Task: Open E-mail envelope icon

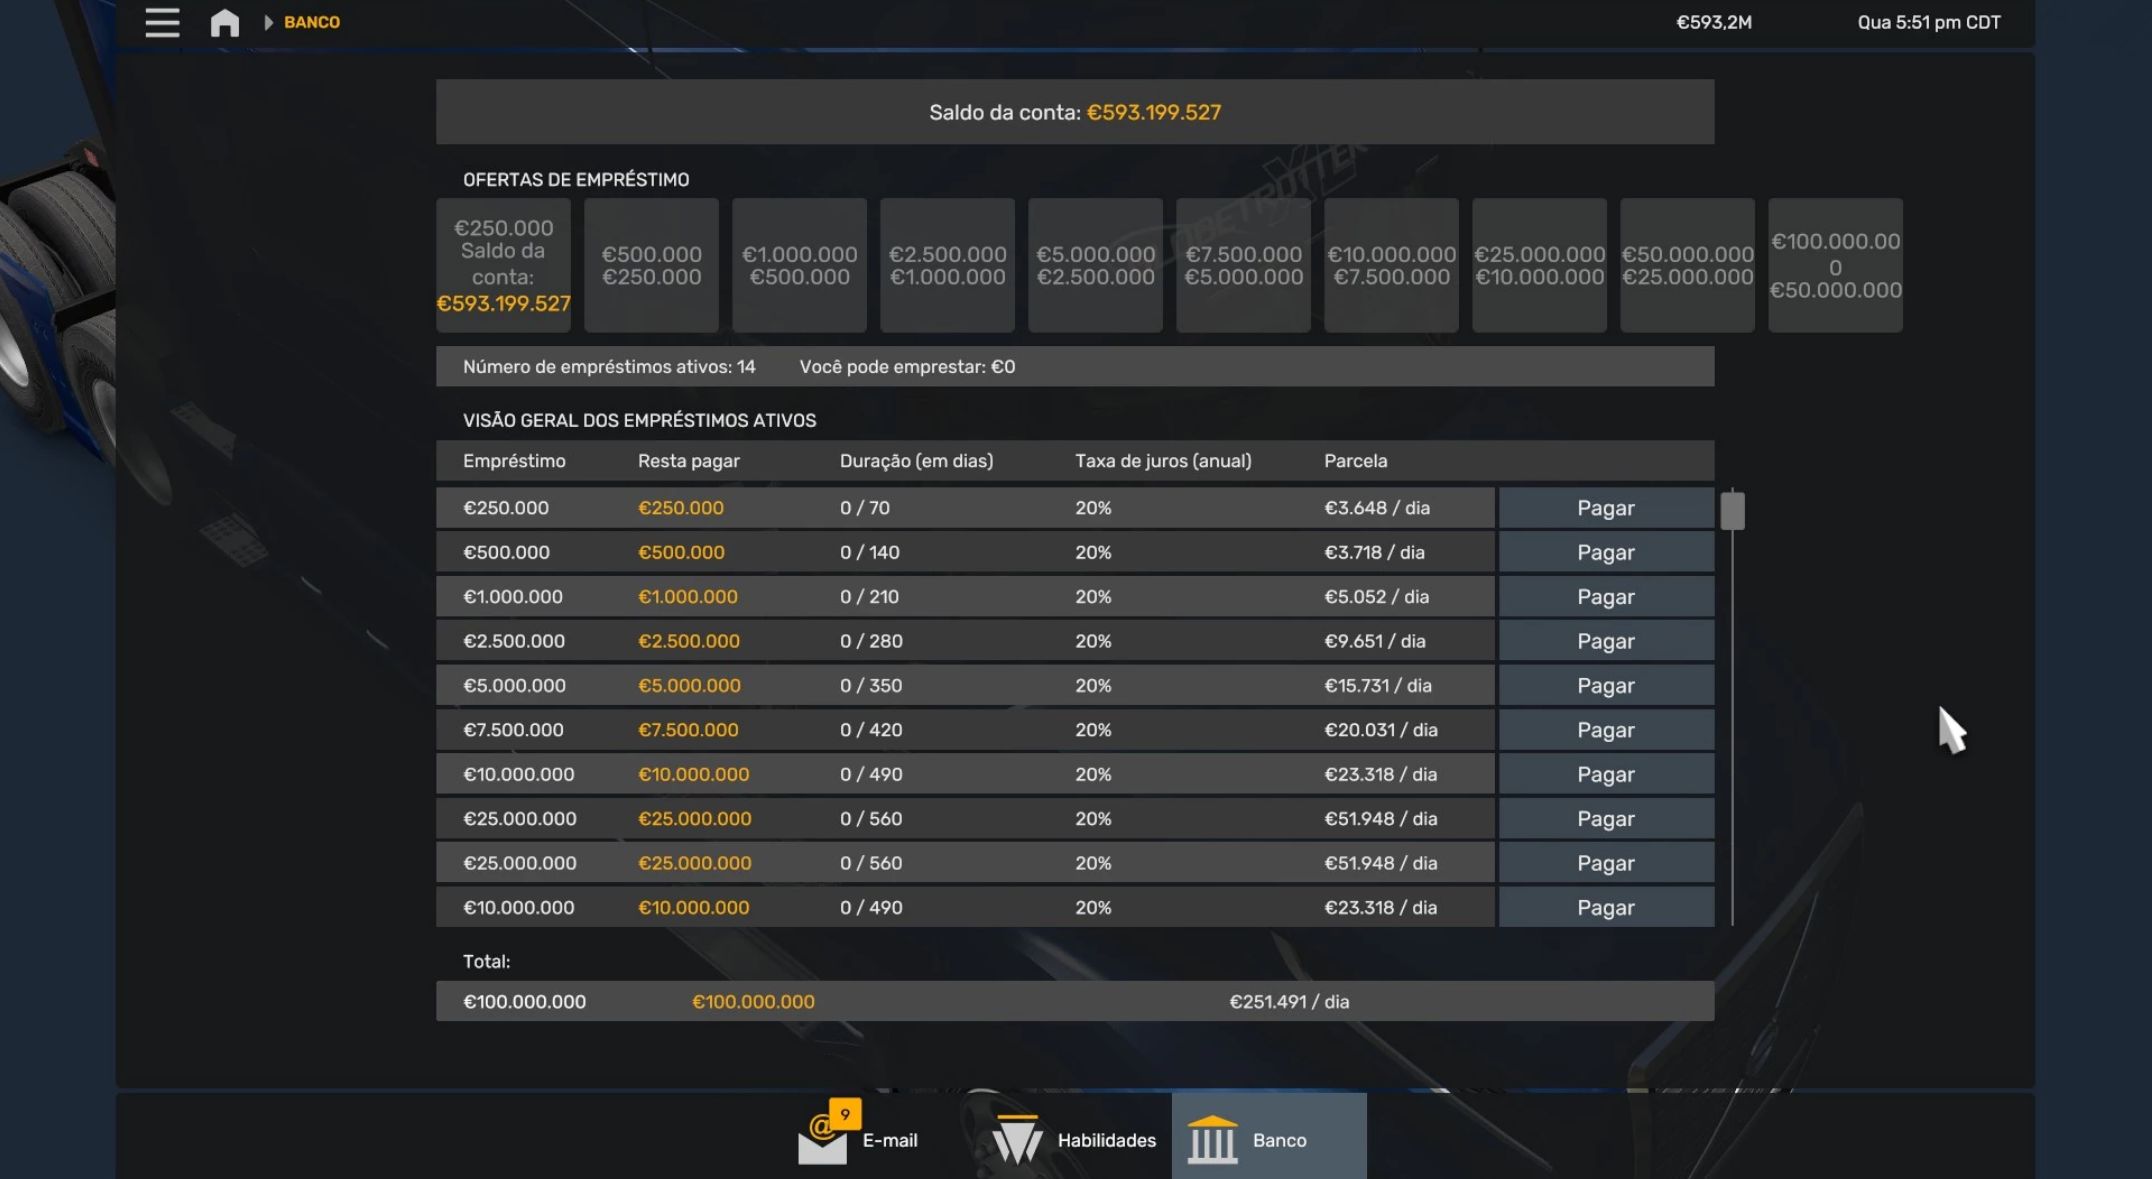Action: click(822, 1143)
